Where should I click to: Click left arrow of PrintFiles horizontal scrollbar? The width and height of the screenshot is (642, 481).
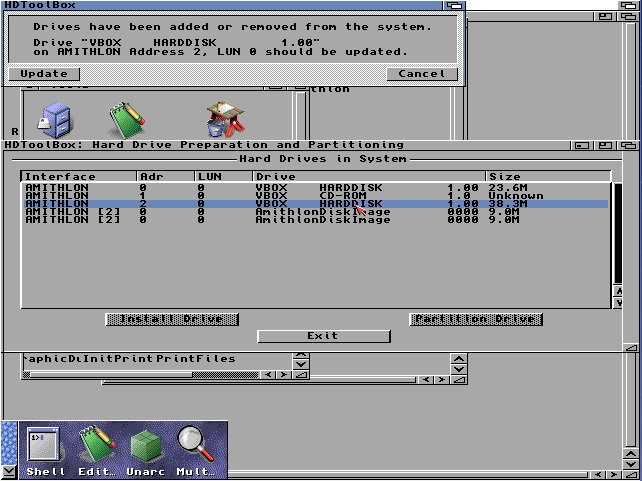[x=268, y=375]
